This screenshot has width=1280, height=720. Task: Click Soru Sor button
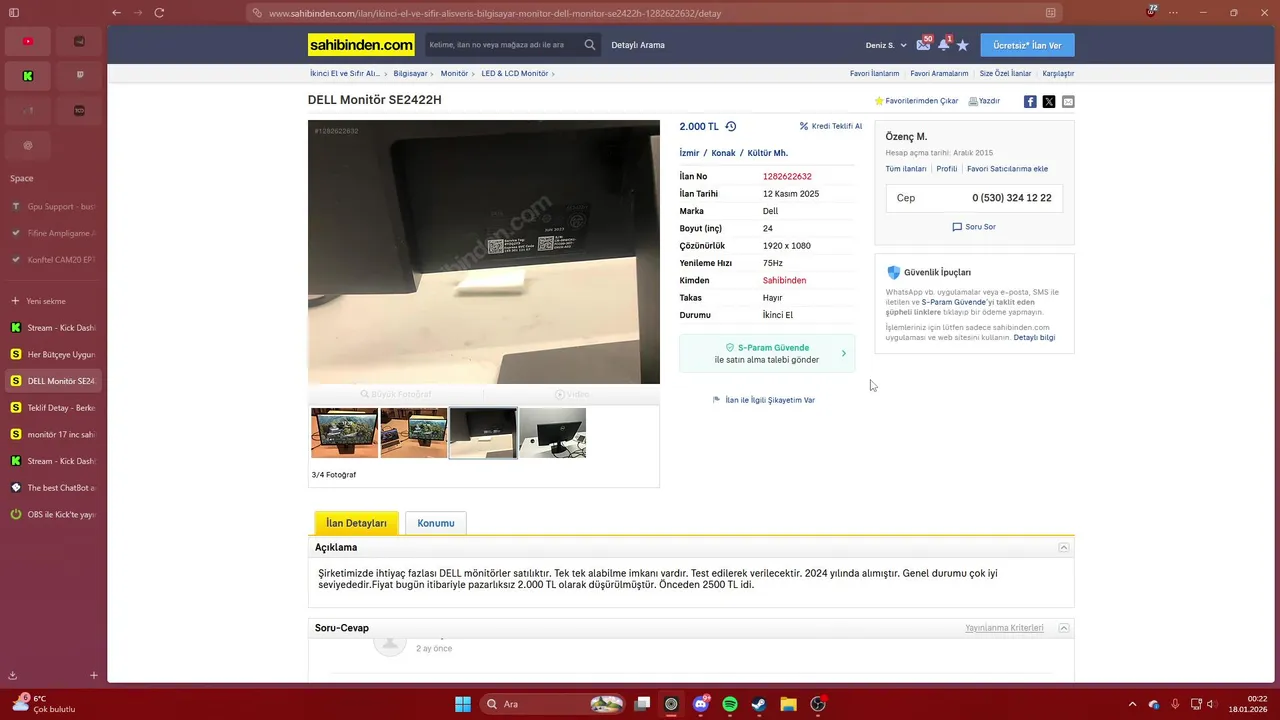pos(974,227)
